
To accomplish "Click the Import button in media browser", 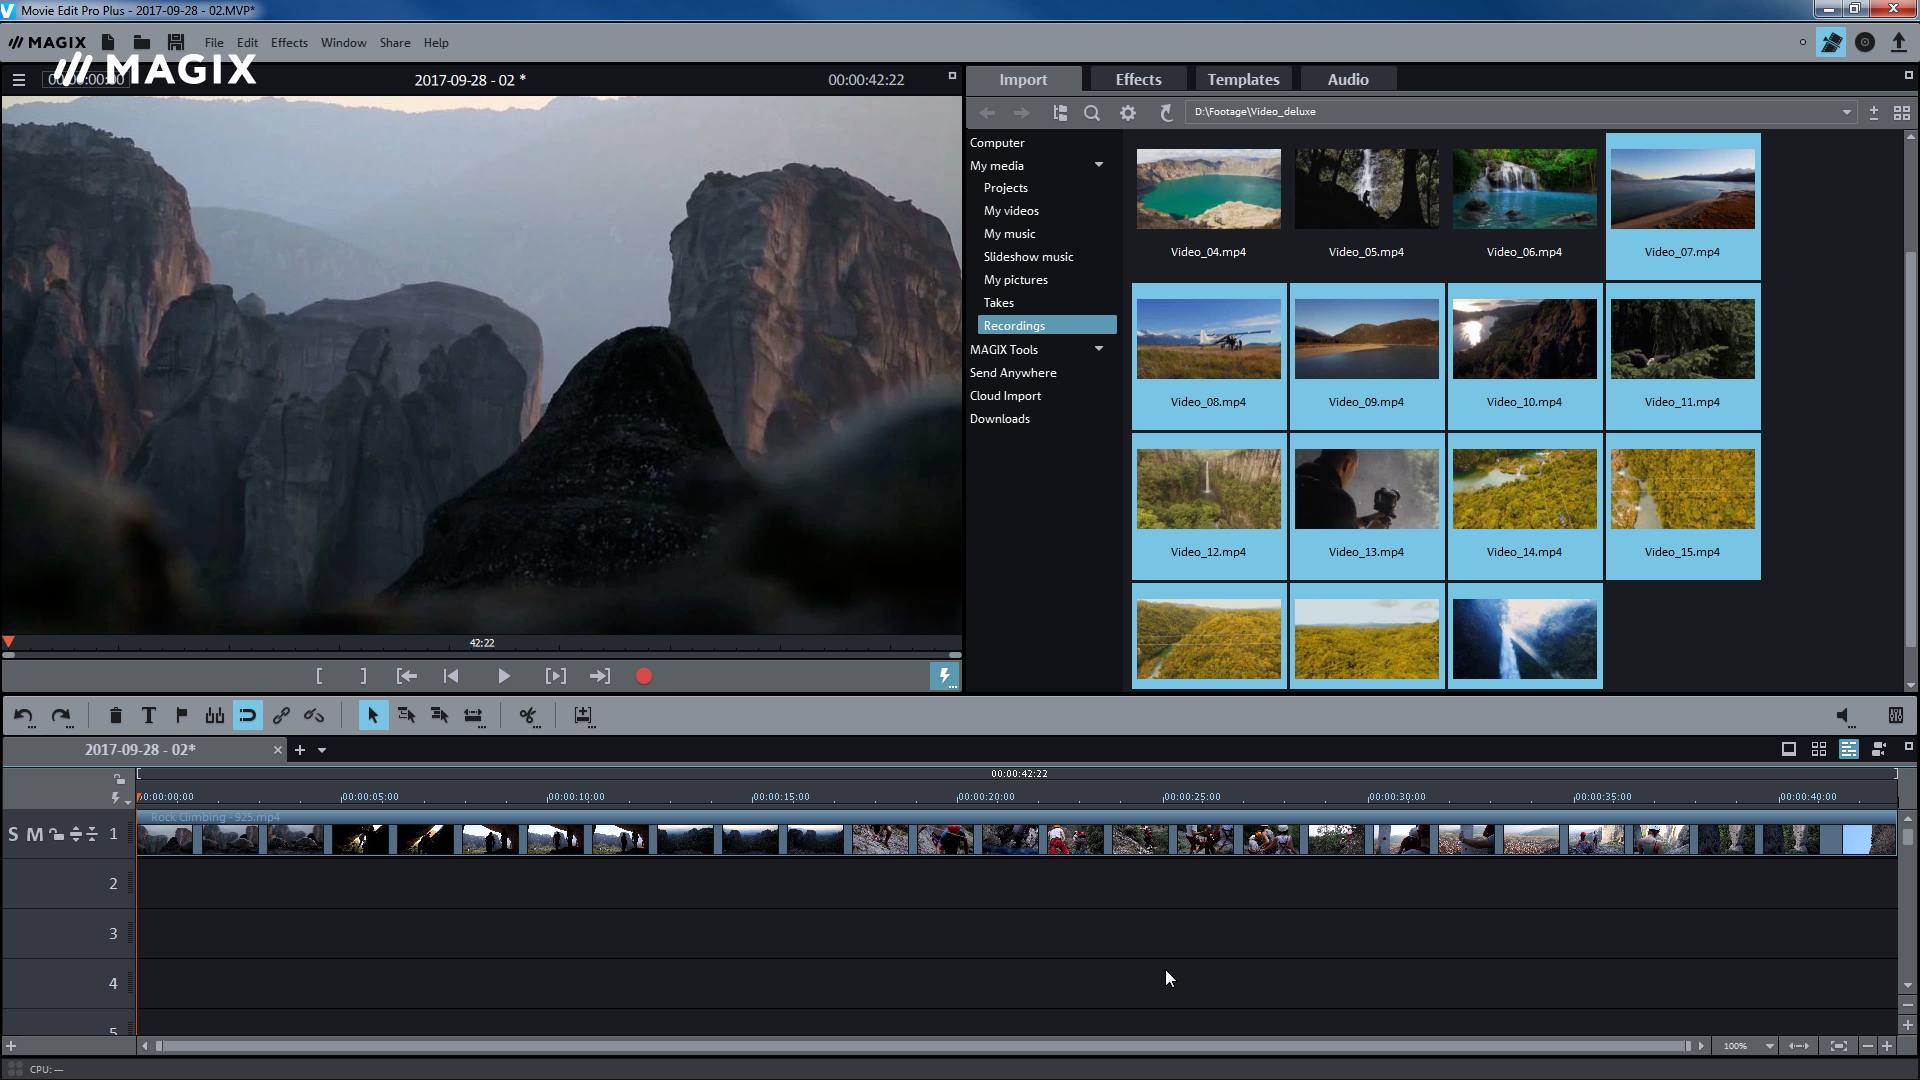I will pyautogui.click(x=1023, y=79).
